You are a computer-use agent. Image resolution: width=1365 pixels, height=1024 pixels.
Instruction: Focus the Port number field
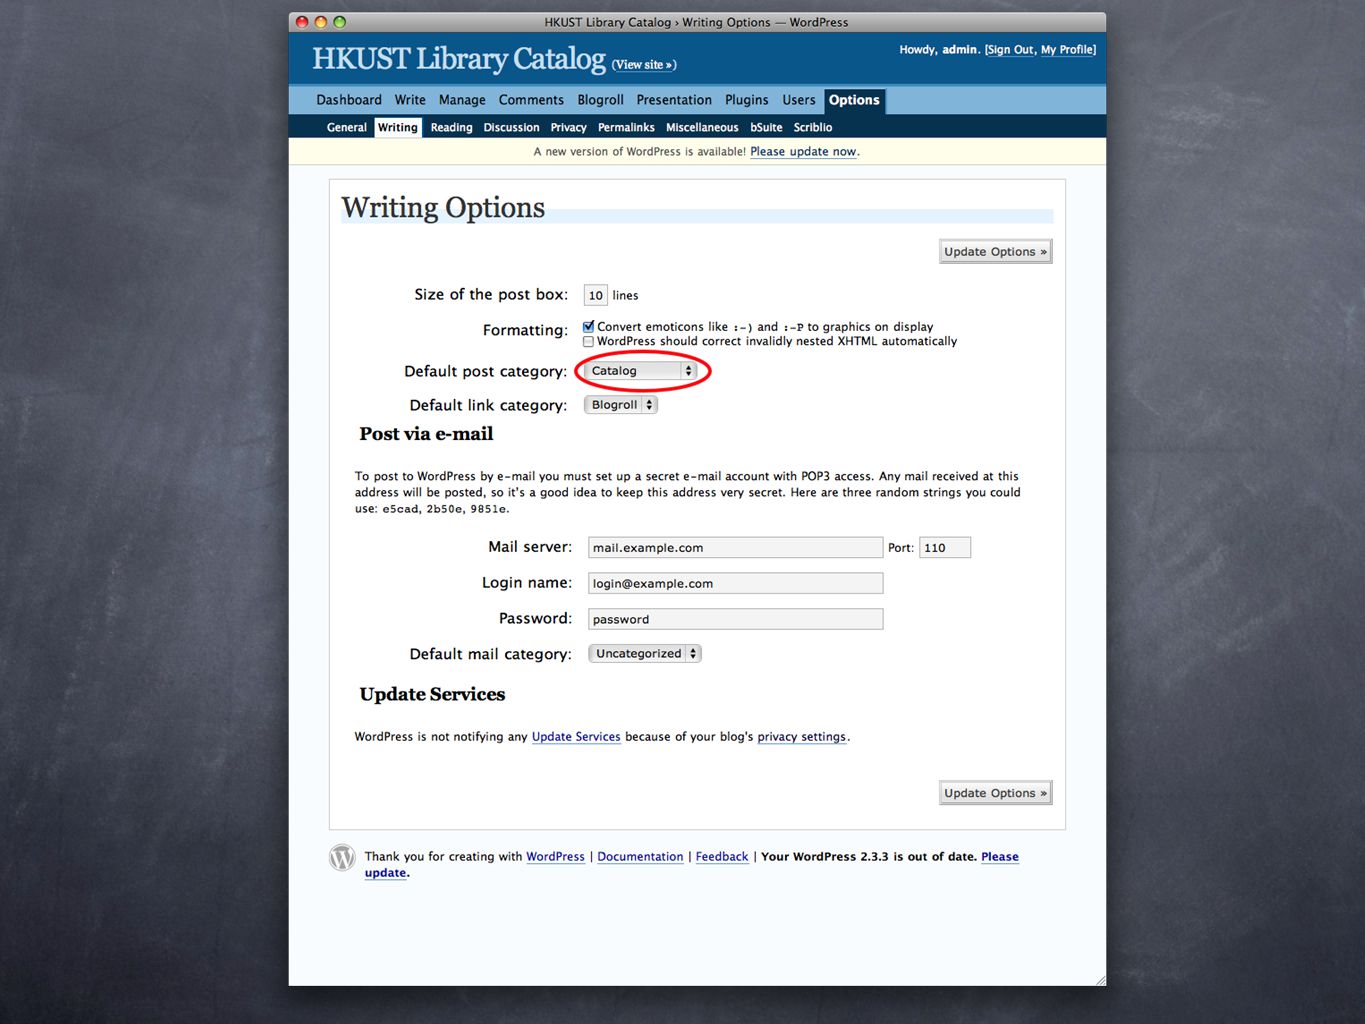(x=945, y=548)
